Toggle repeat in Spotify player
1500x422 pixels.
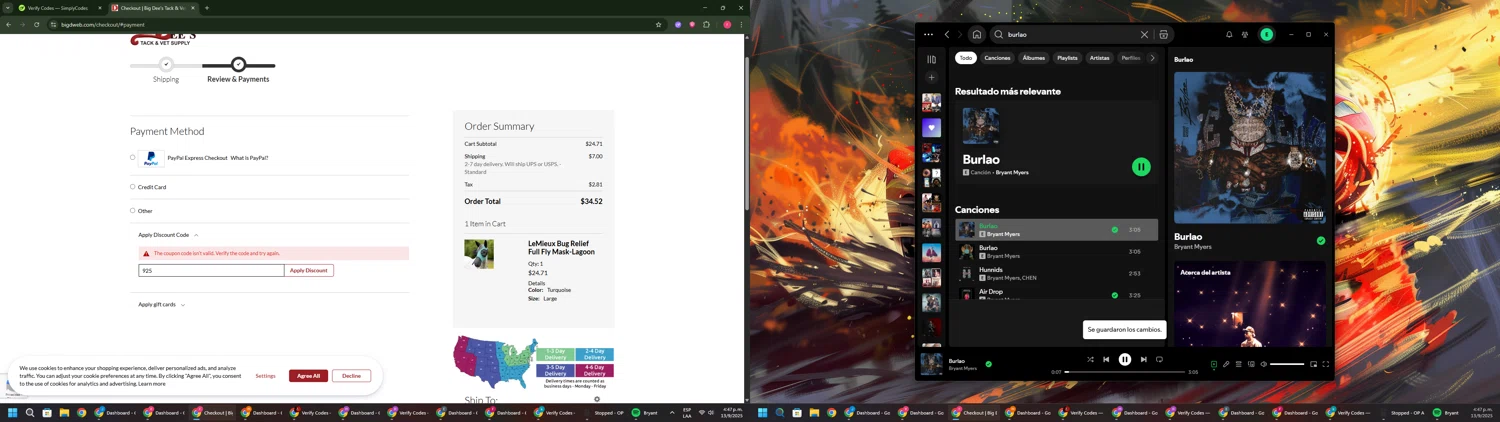1160,360
